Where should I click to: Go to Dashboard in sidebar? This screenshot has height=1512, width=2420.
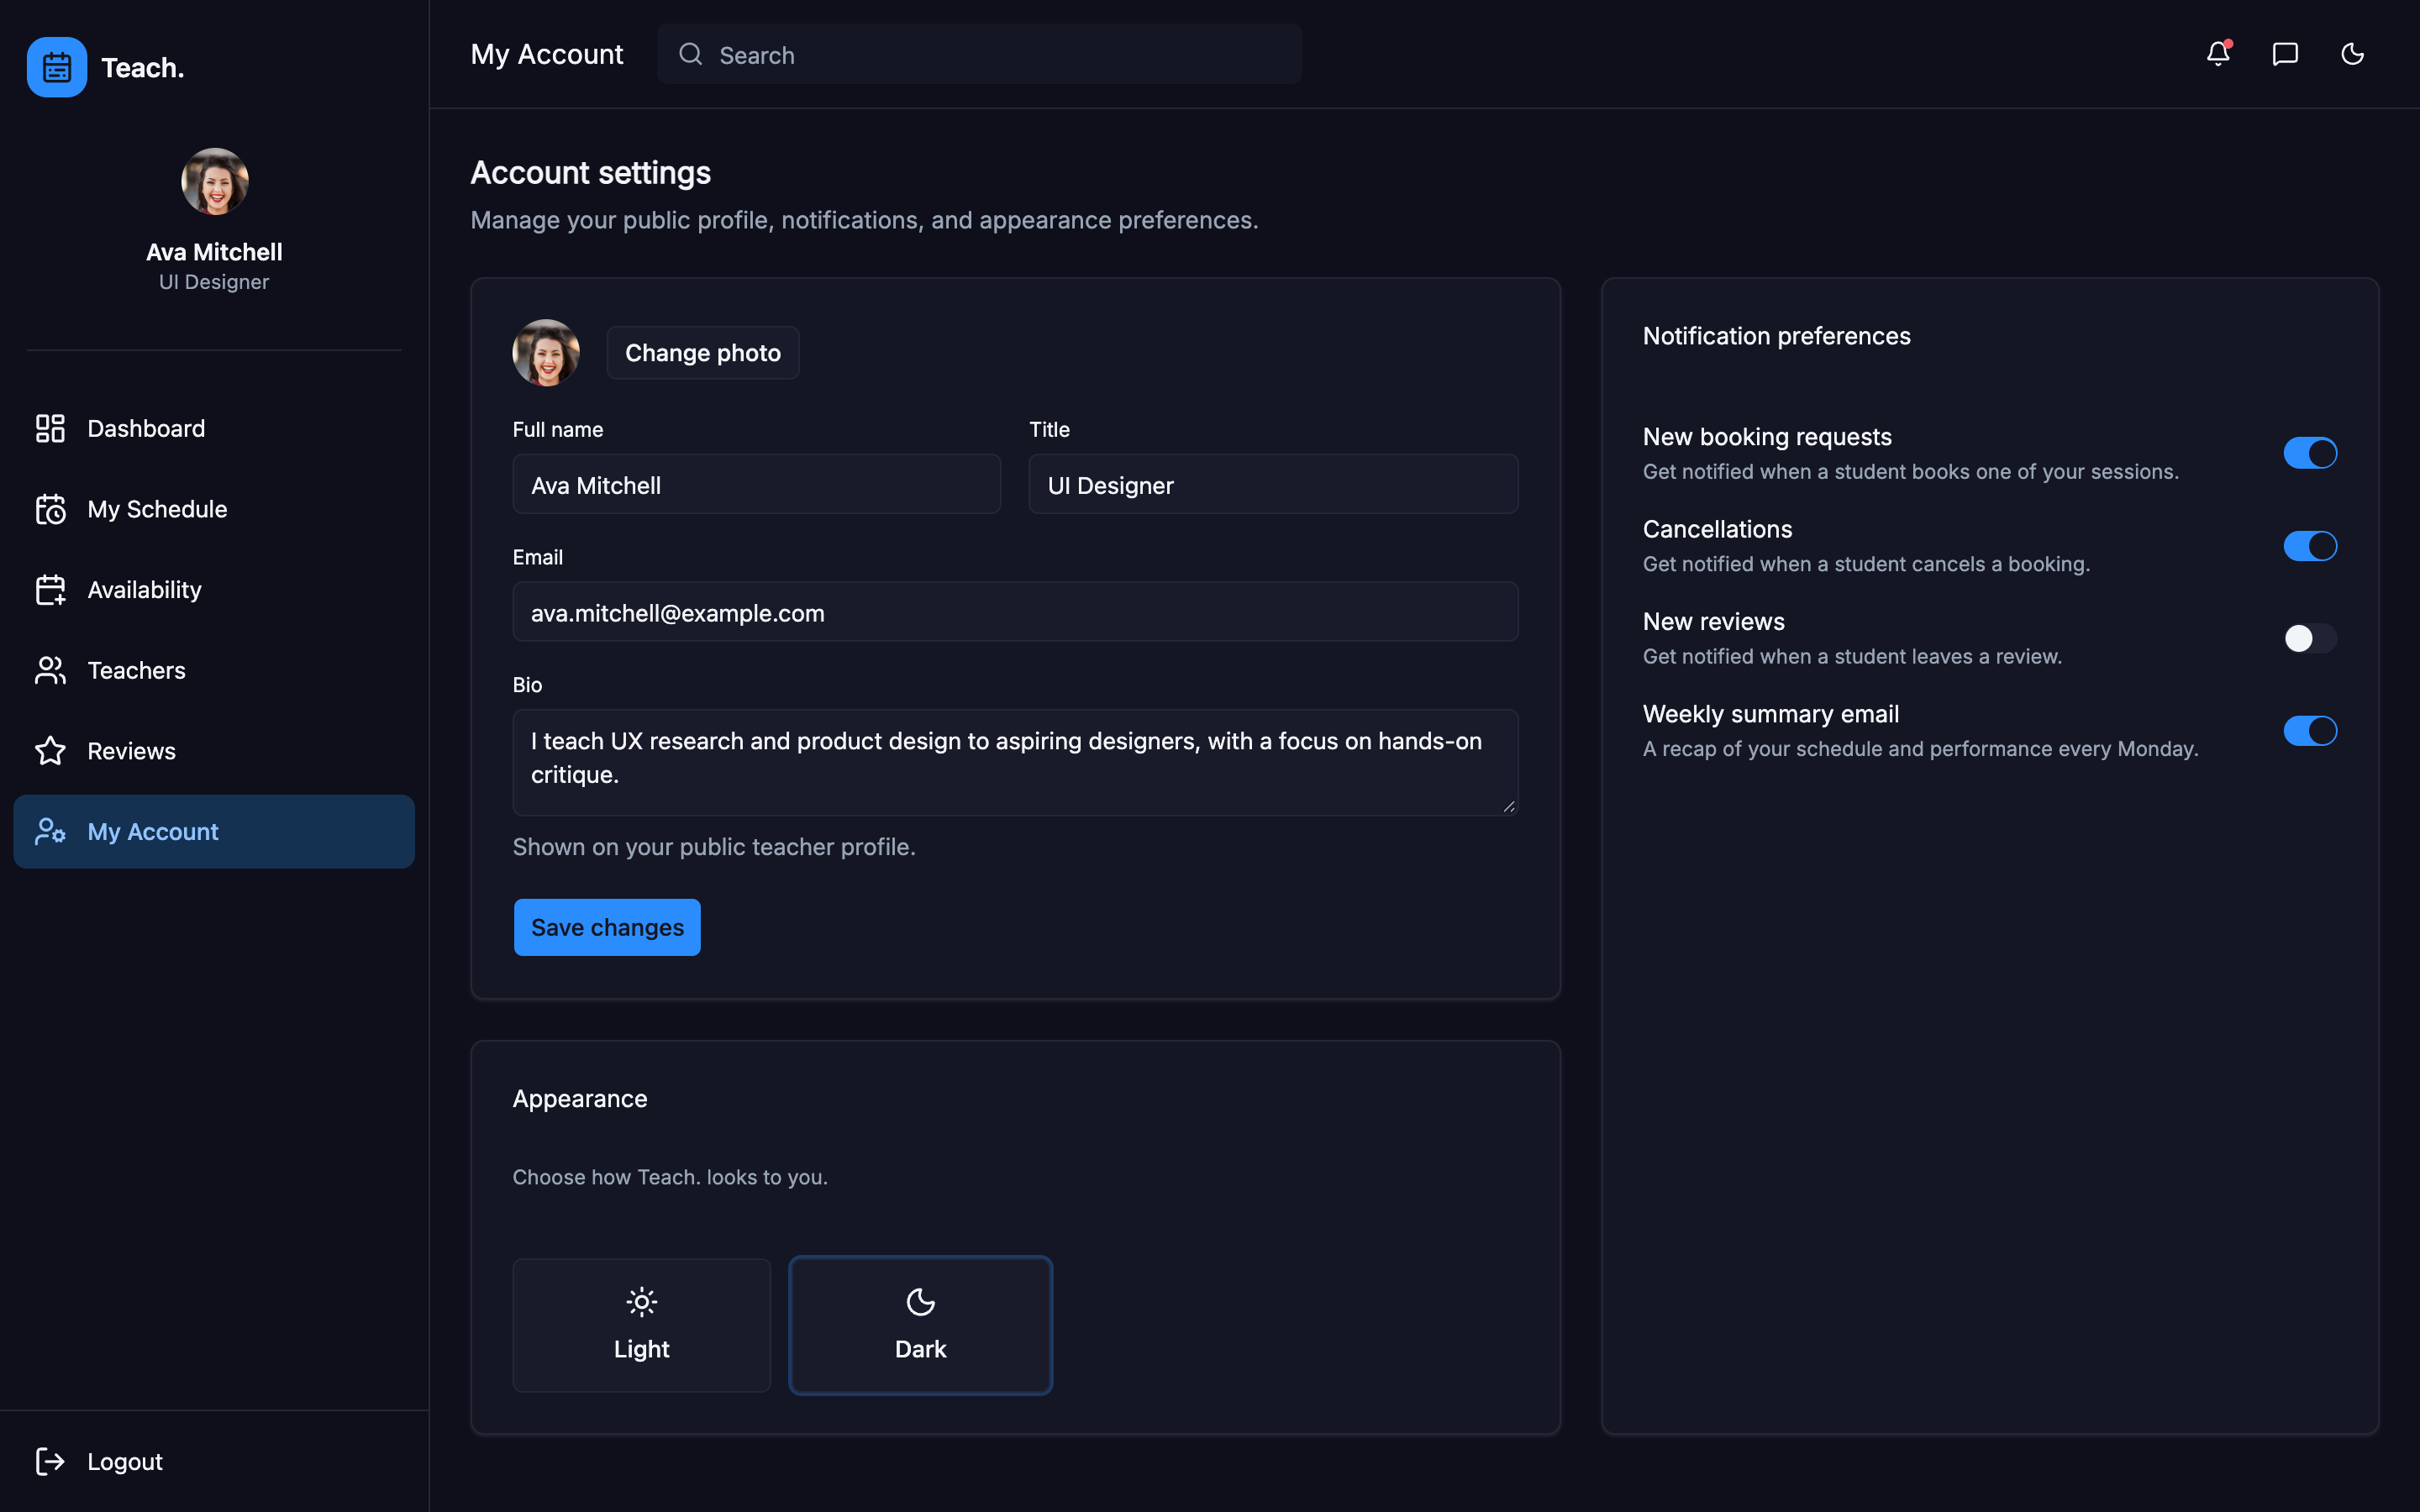[214, 428]
